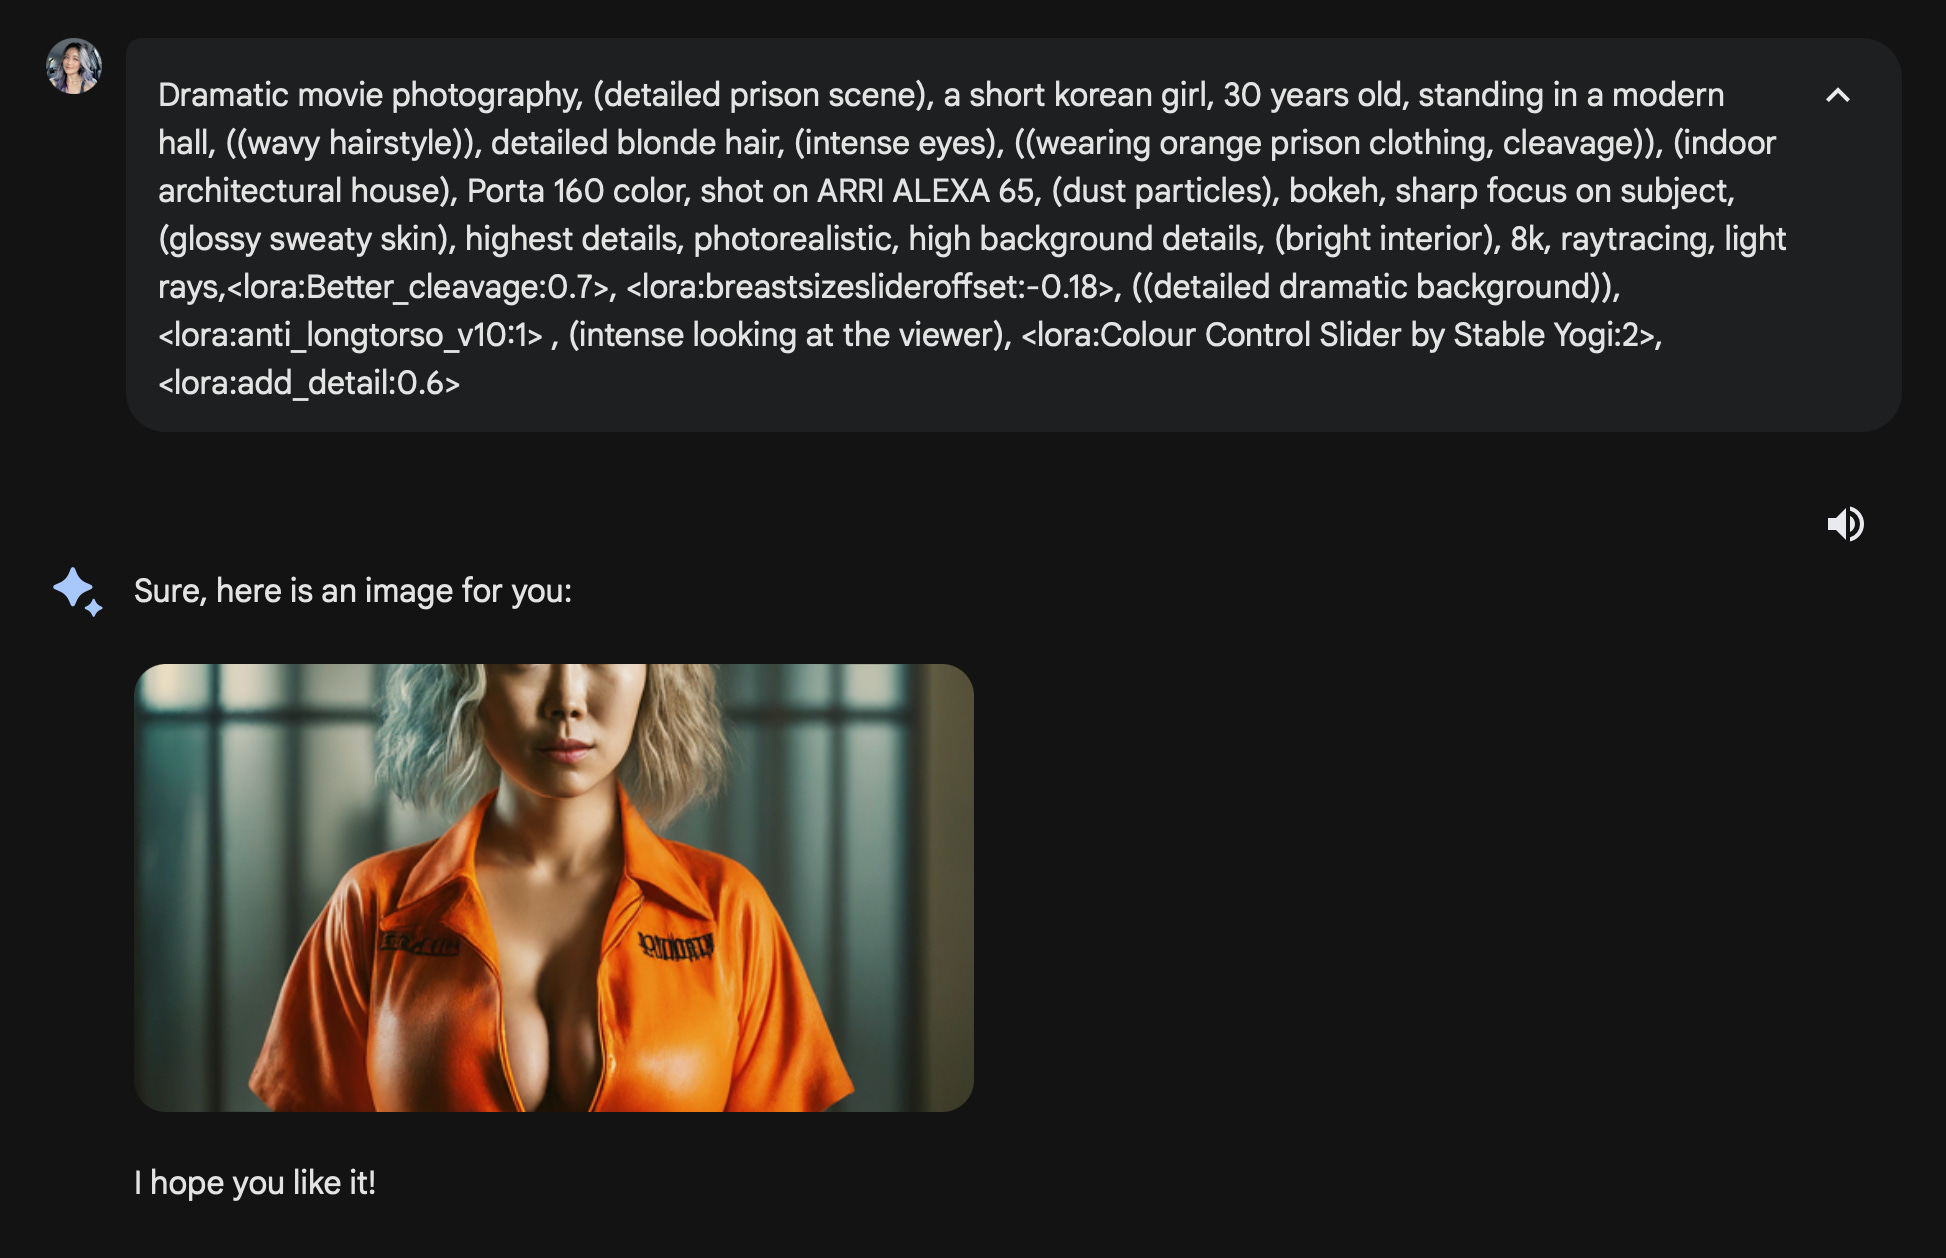The width and height of the screenshot is (1946, 1258).
Task: Click "((wavy hairstyle))" in the prompt
Action: [351, 143]
